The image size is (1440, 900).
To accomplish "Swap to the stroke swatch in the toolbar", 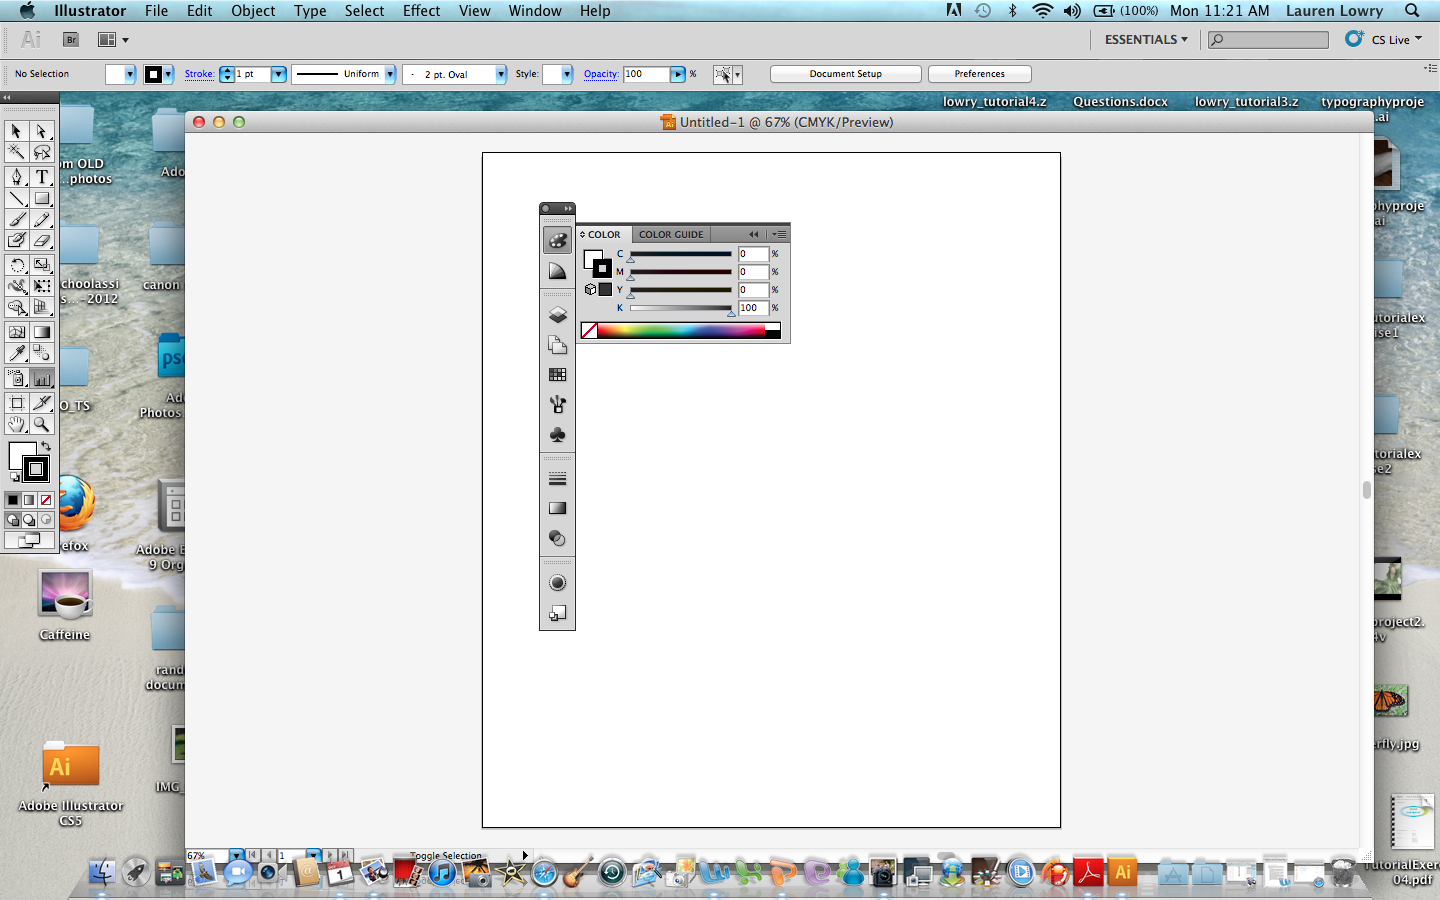I will [36, 471].
